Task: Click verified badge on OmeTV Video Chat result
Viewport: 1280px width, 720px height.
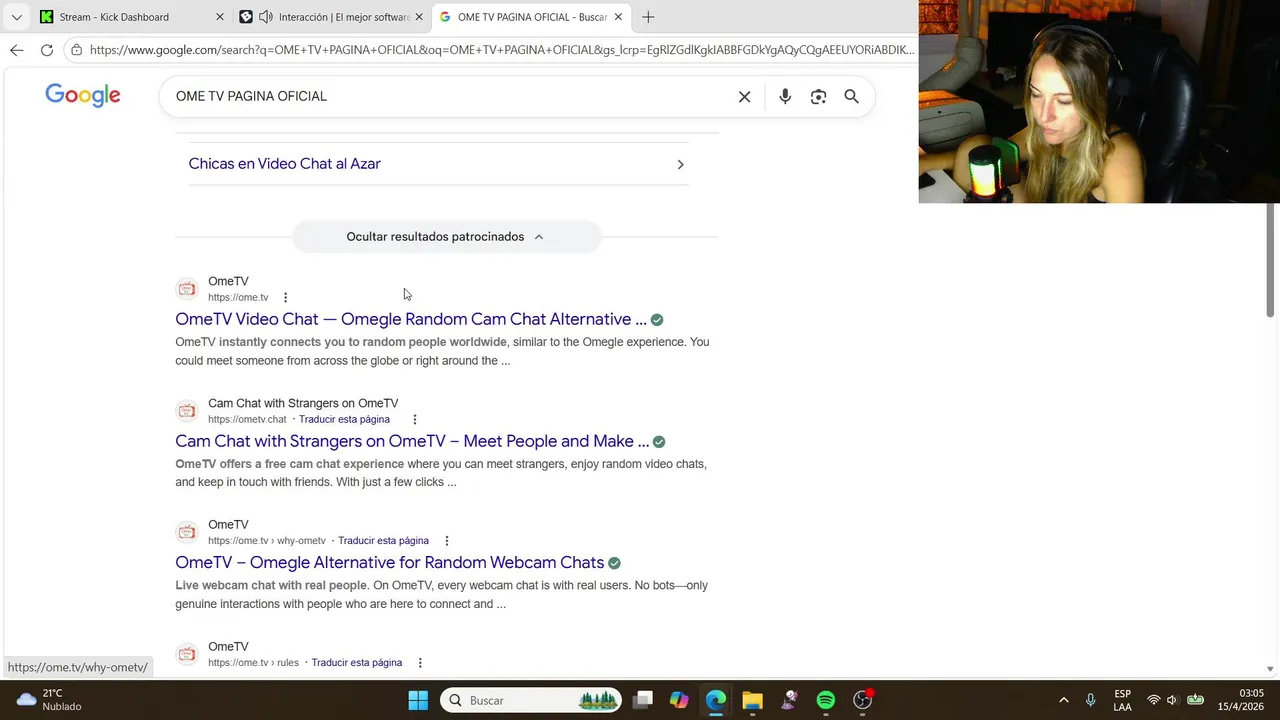Action: 657,320
